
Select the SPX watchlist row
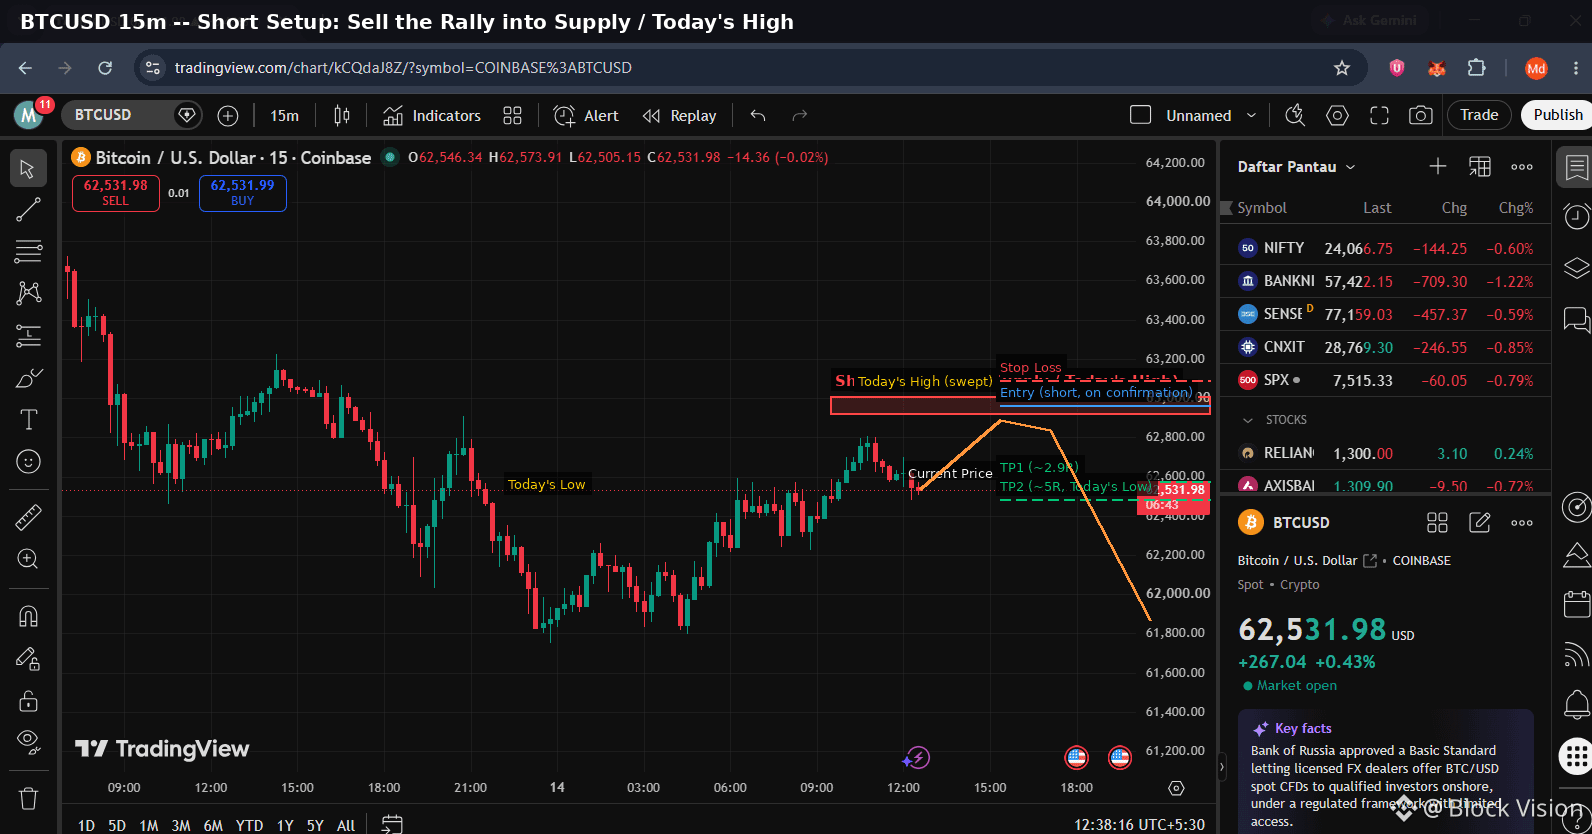(1385, 380)
